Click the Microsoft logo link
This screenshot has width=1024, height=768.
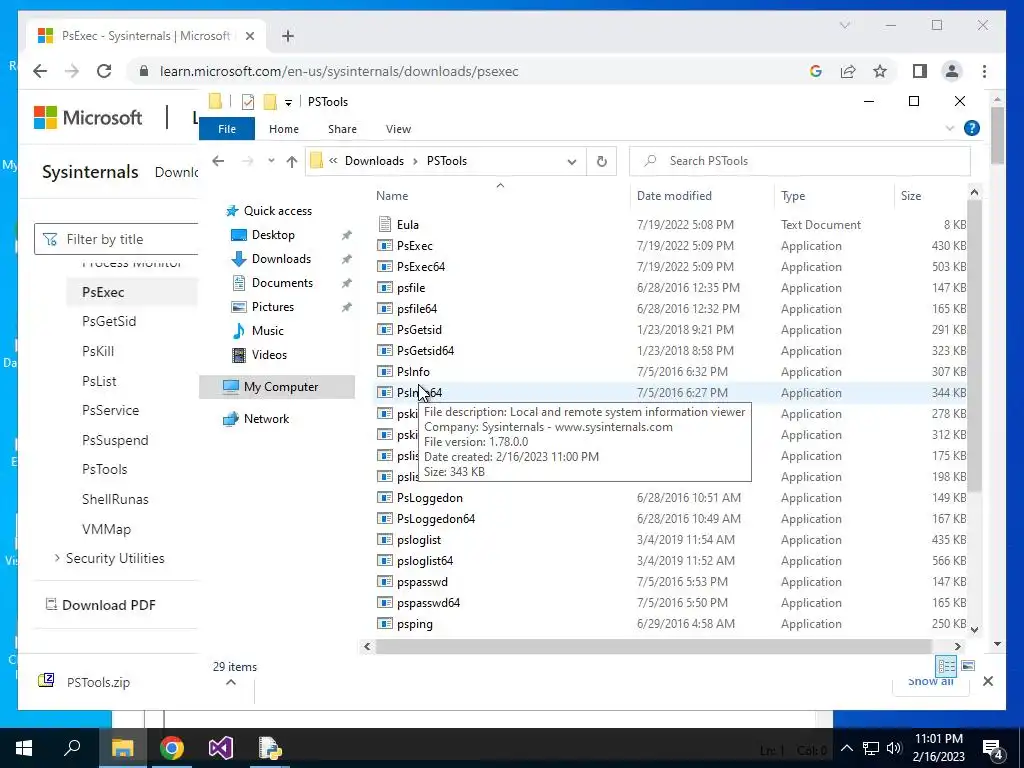pos(88,118)
